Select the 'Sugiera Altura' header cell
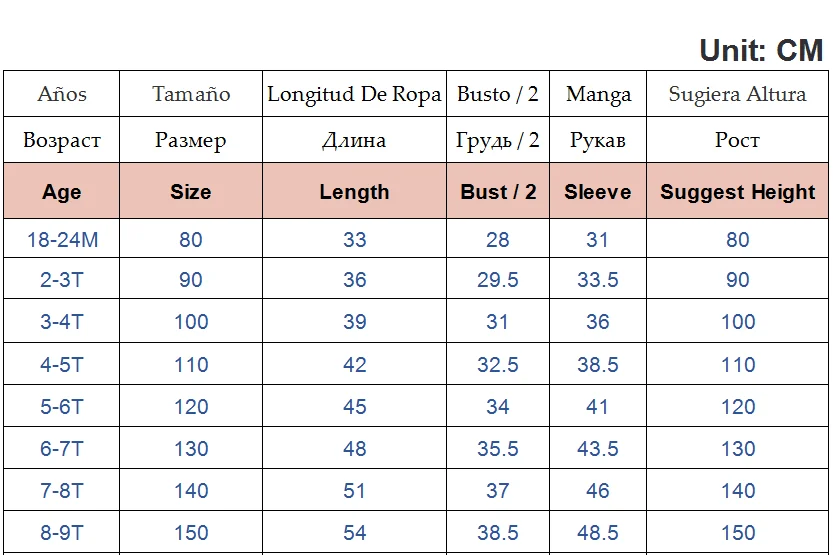833x555 pixels. (738, 95)
